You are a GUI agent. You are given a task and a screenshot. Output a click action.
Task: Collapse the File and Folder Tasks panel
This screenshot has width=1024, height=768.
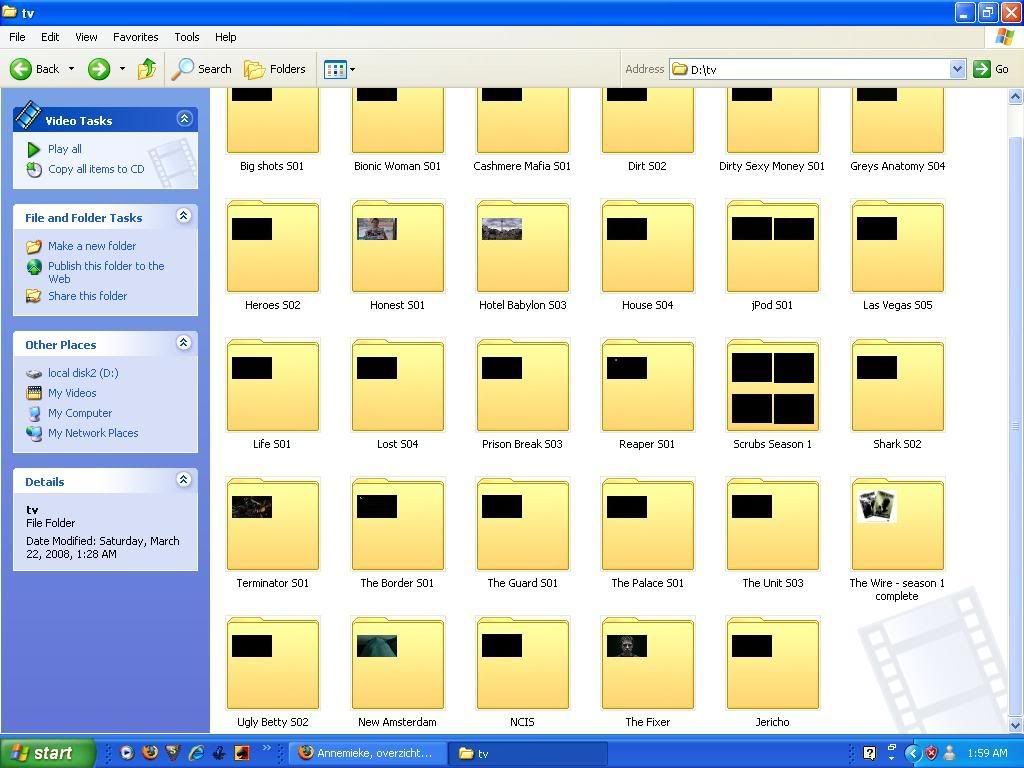[184, 216]
